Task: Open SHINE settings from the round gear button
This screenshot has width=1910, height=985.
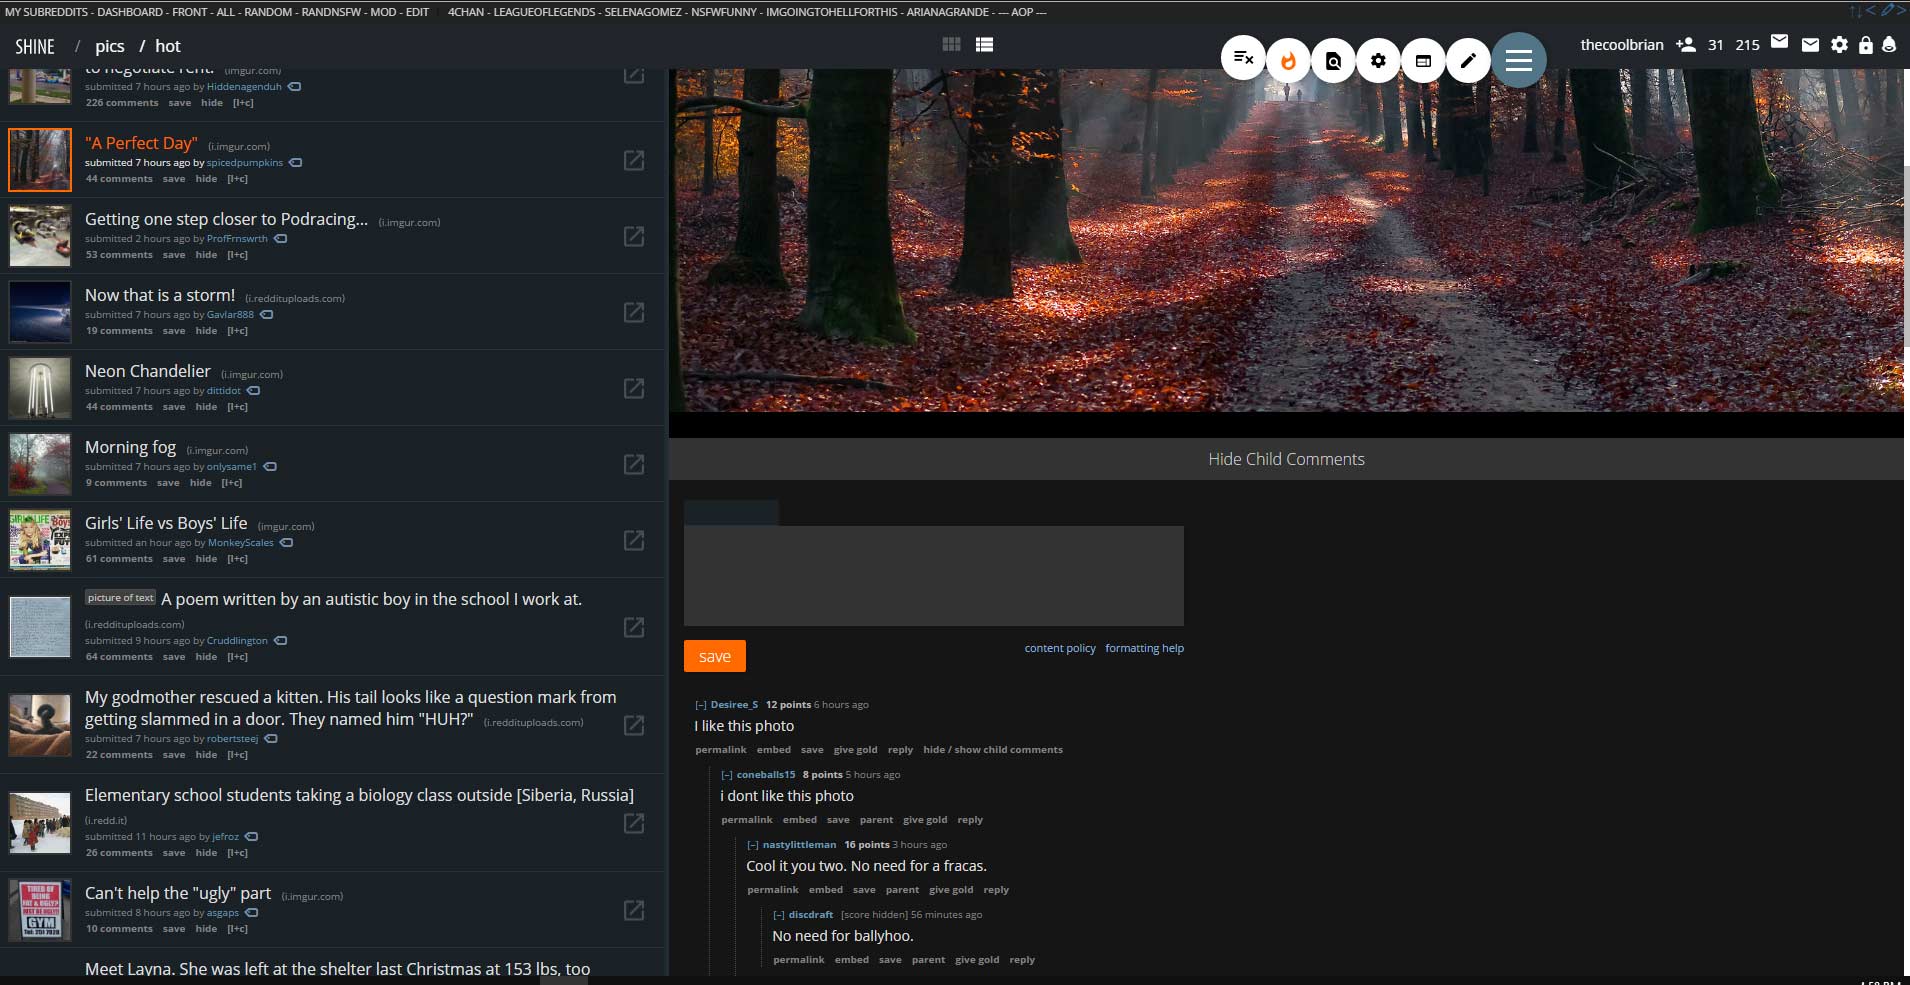Action: point(1378,60)
